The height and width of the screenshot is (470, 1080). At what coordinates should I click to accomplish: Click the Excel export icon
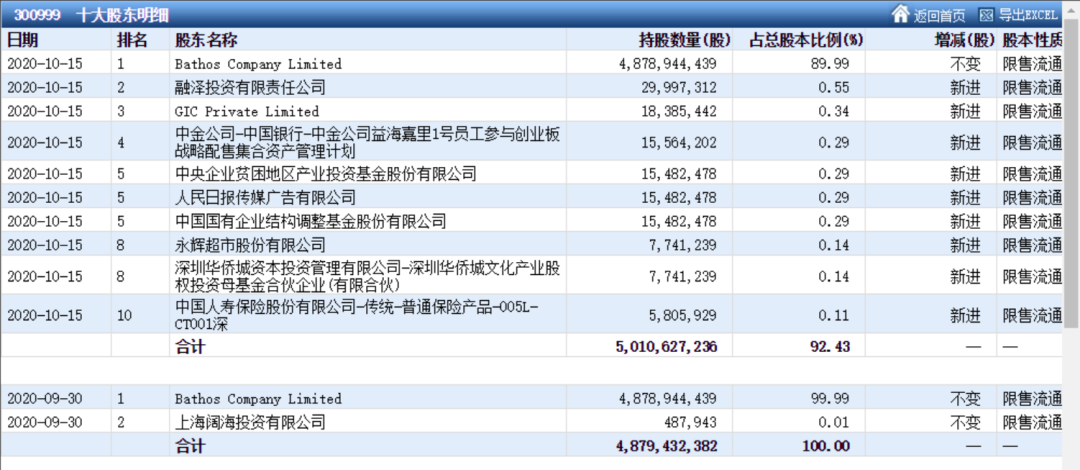point(987,14)
